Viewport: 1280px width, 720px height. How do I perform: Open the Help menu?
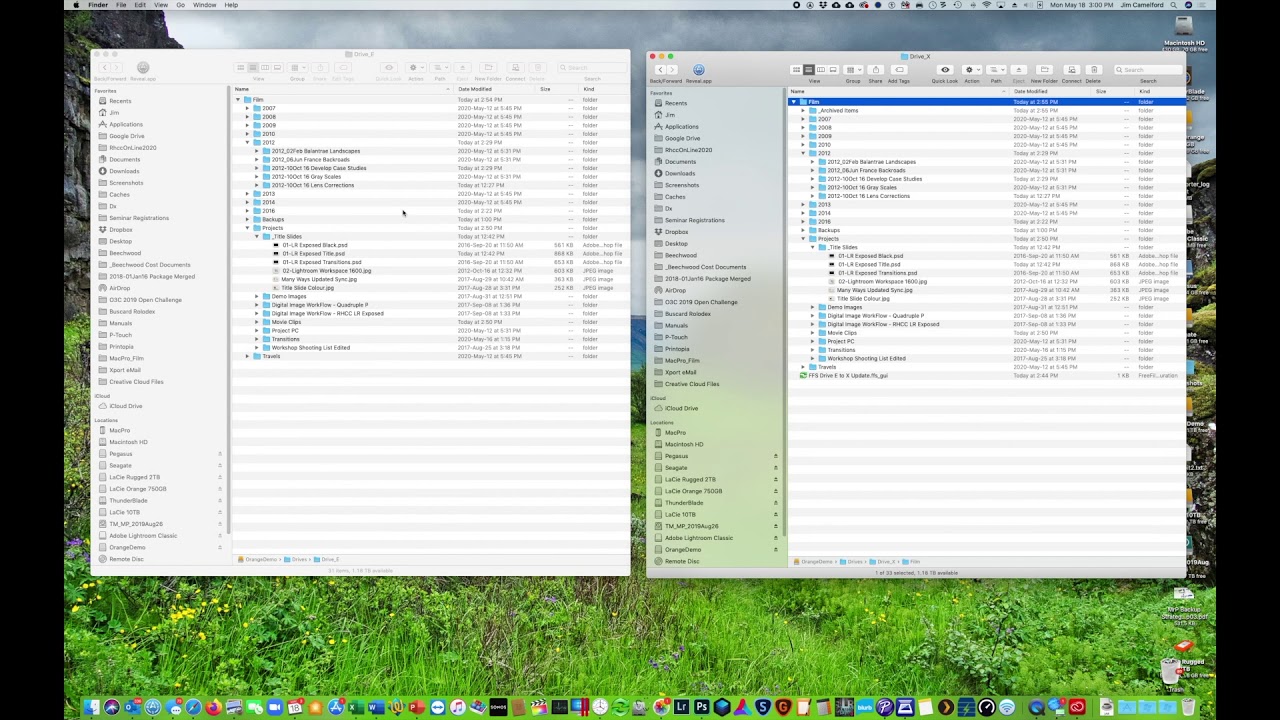(x=231, y=5)
